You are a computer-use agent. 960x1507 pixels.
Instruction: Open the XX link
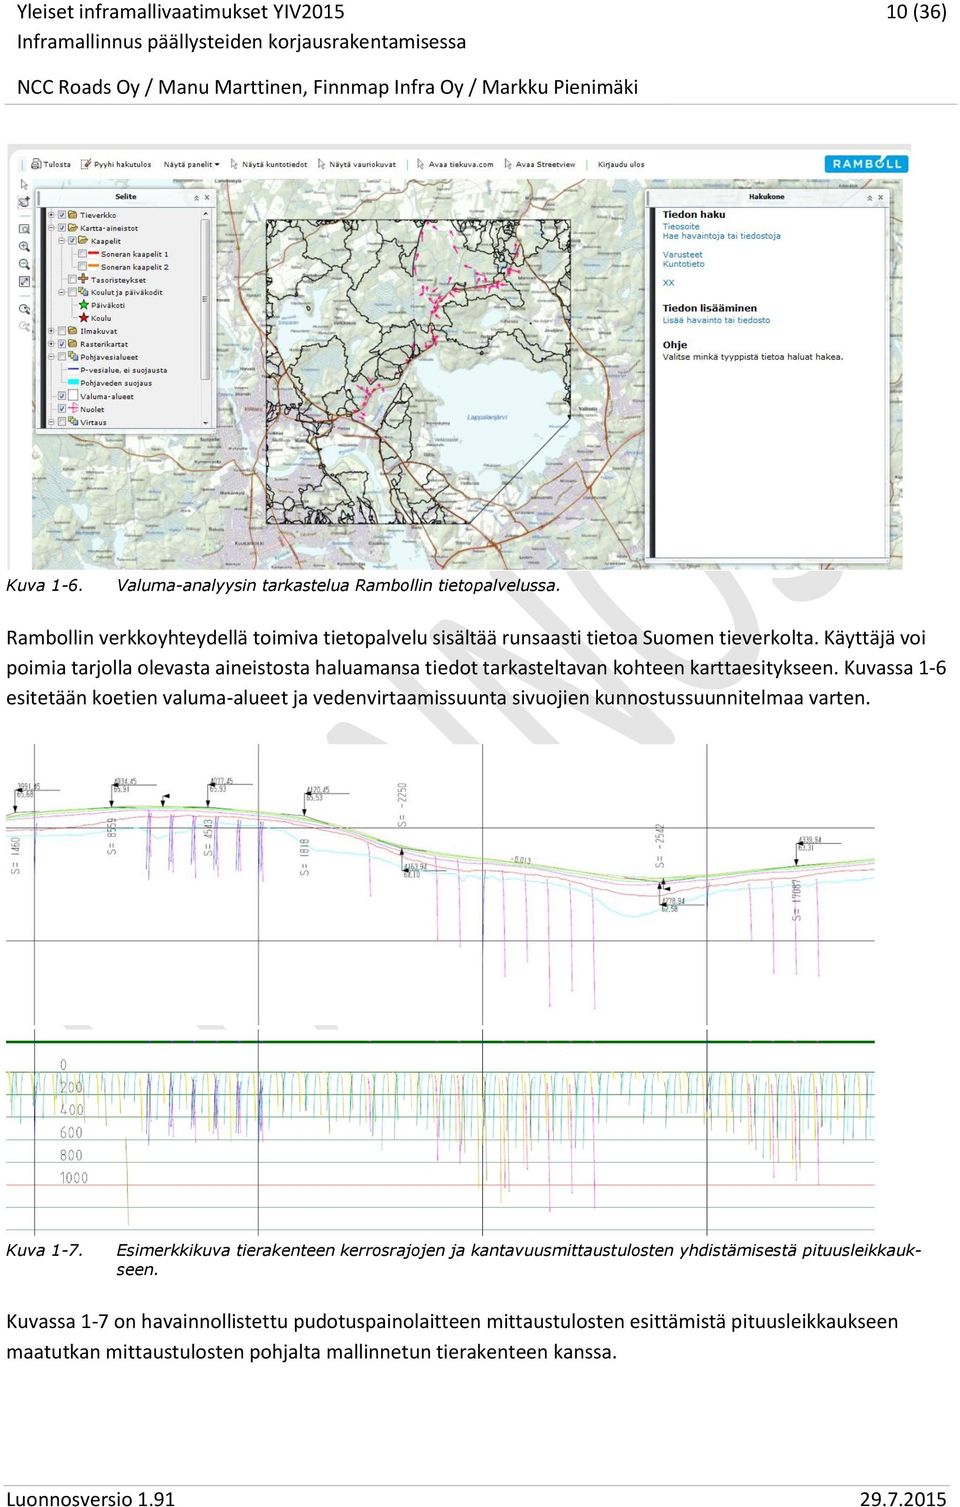[x=668, y=283]
